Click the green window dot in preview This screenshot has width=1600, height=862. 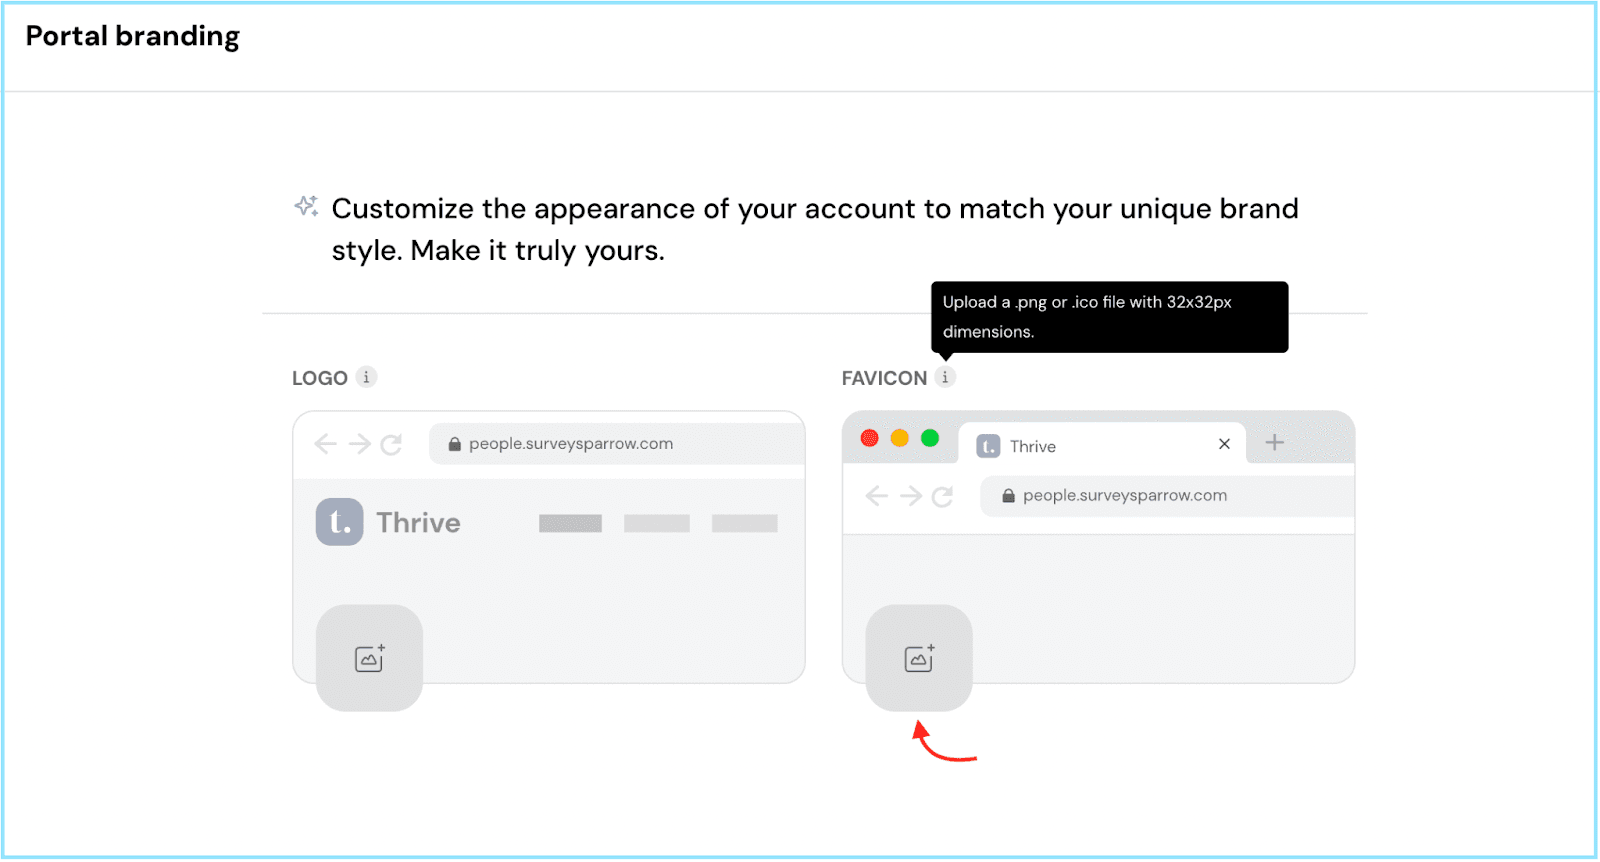pyautogui.click(x=930, y=438)
